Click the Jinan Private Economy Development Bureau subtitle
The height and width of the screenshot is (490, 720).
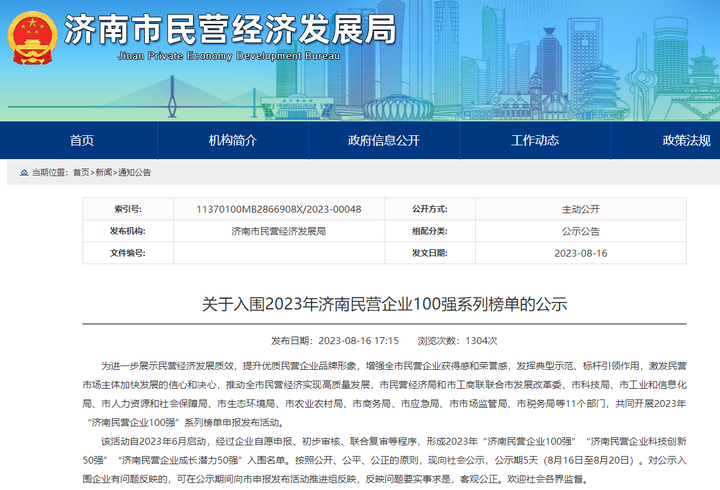[229, 56]
